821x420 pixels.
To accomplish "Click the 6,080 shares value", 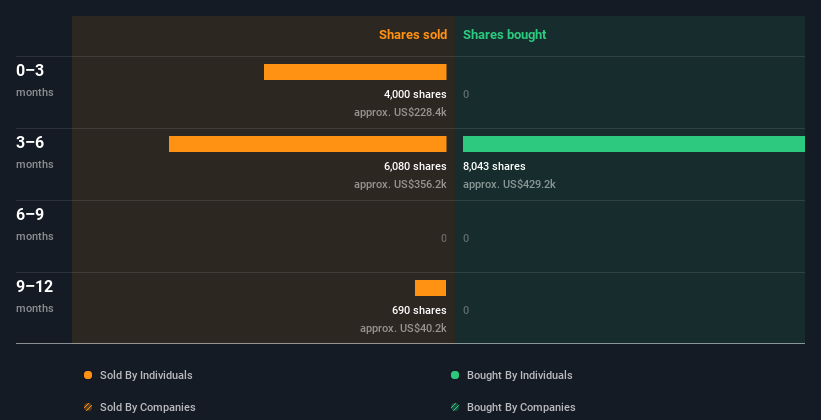I will point(415,166).
